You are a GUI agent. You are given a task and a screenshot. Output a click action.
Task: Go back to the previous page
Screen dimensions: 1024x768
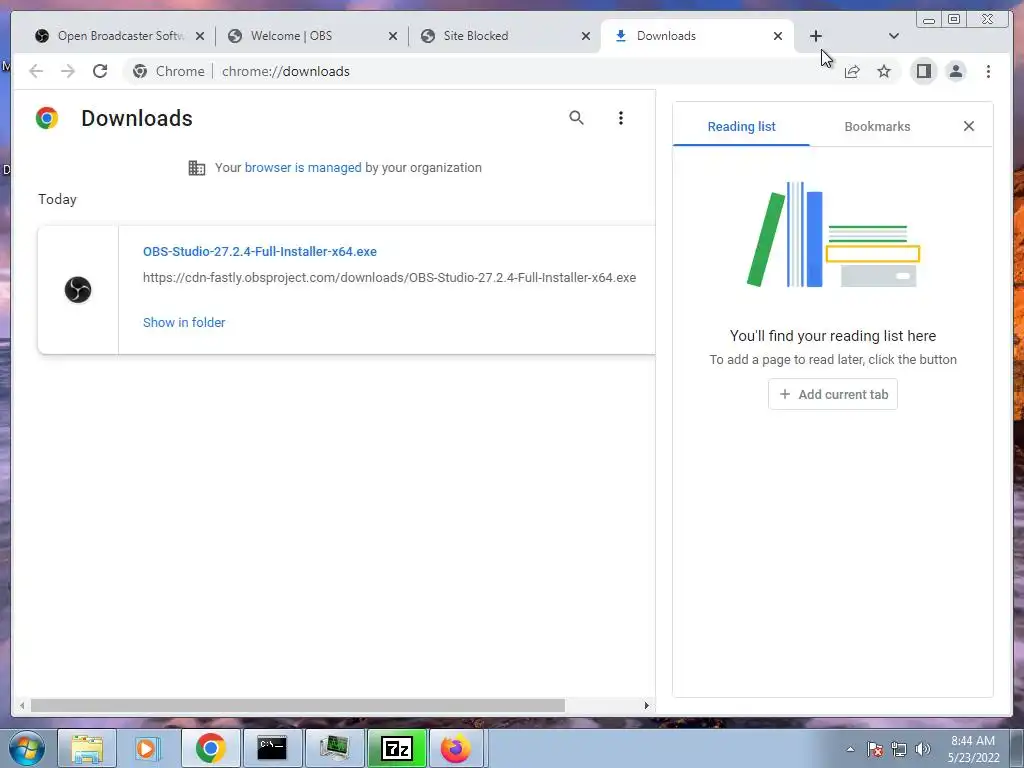tap(36, 71)
